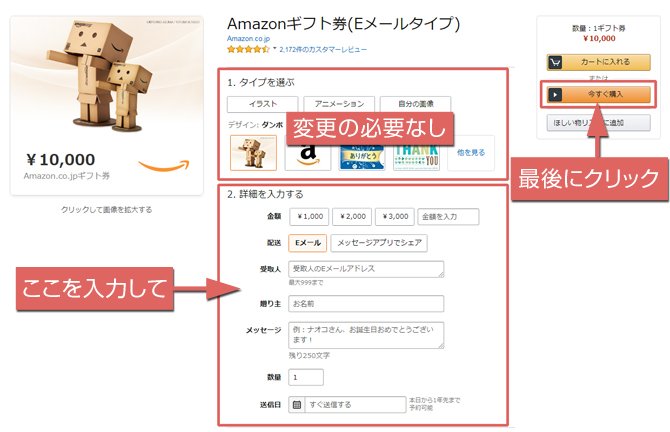Open the customer reviews link
The width and height of the screenshot is (670, 432).
point(323,50)
